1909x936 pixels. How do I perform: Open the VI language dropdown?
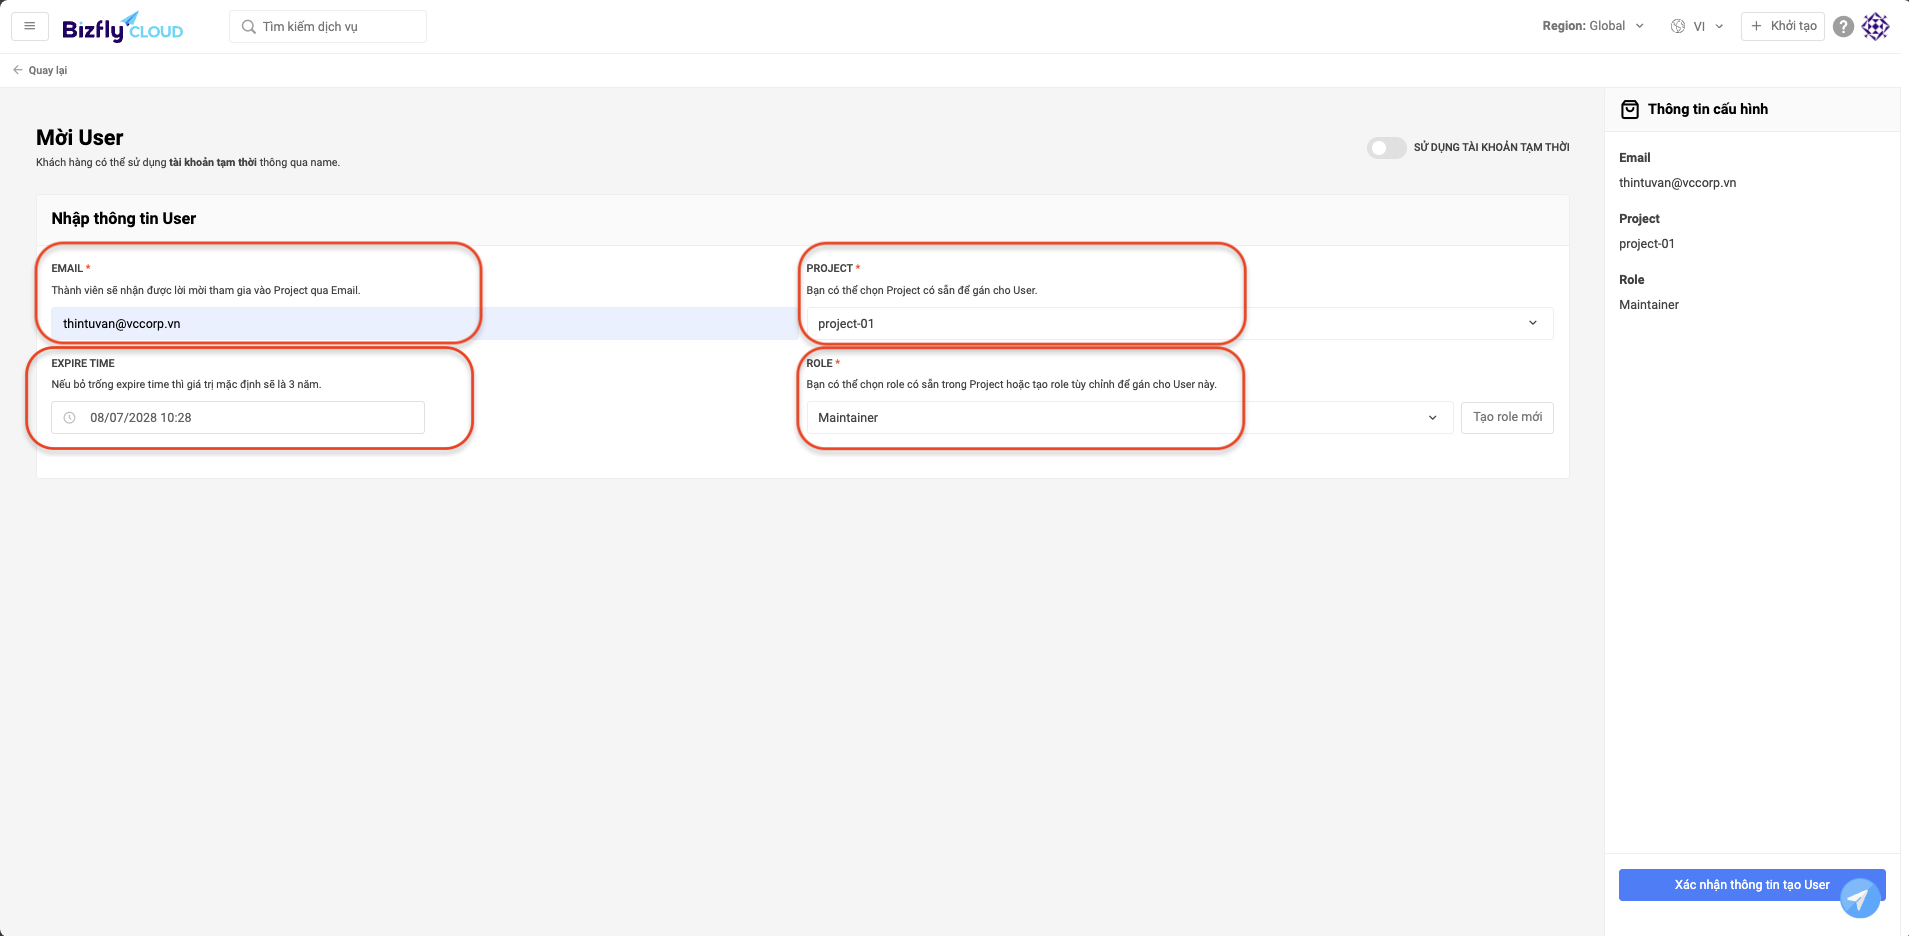pos(1708,27)
